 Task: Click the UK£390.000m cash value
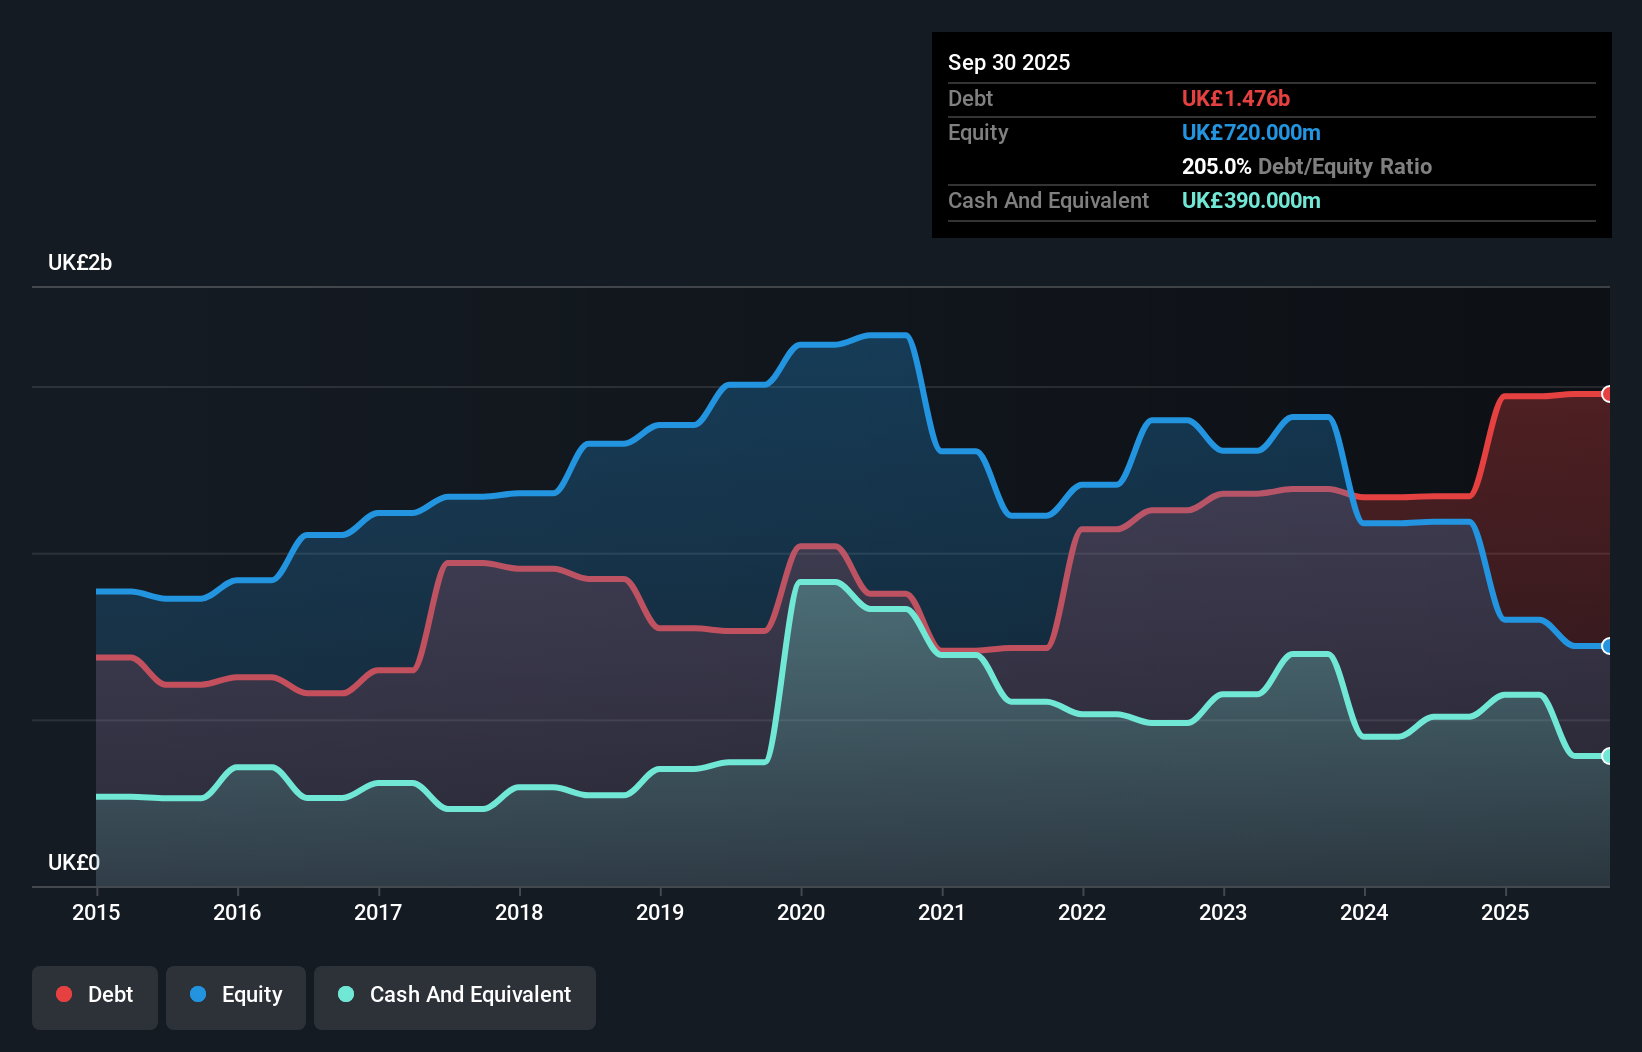[1251, 200]
